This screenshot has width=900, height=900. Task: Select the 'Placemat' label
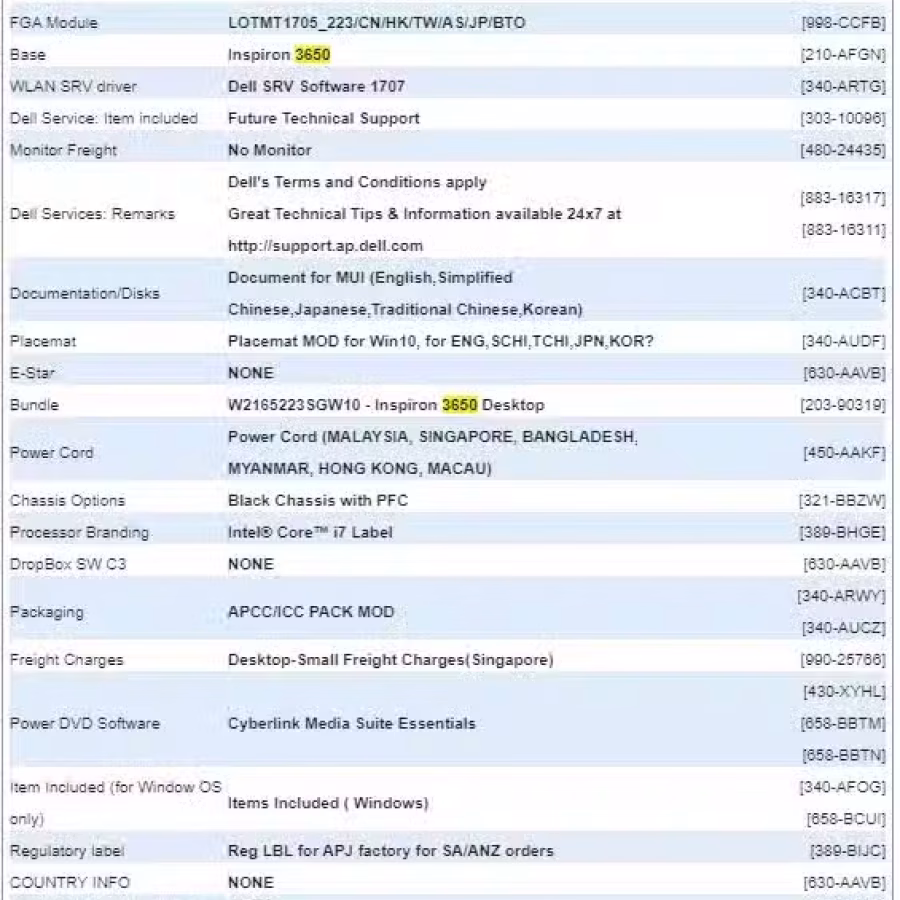(43, 342)
